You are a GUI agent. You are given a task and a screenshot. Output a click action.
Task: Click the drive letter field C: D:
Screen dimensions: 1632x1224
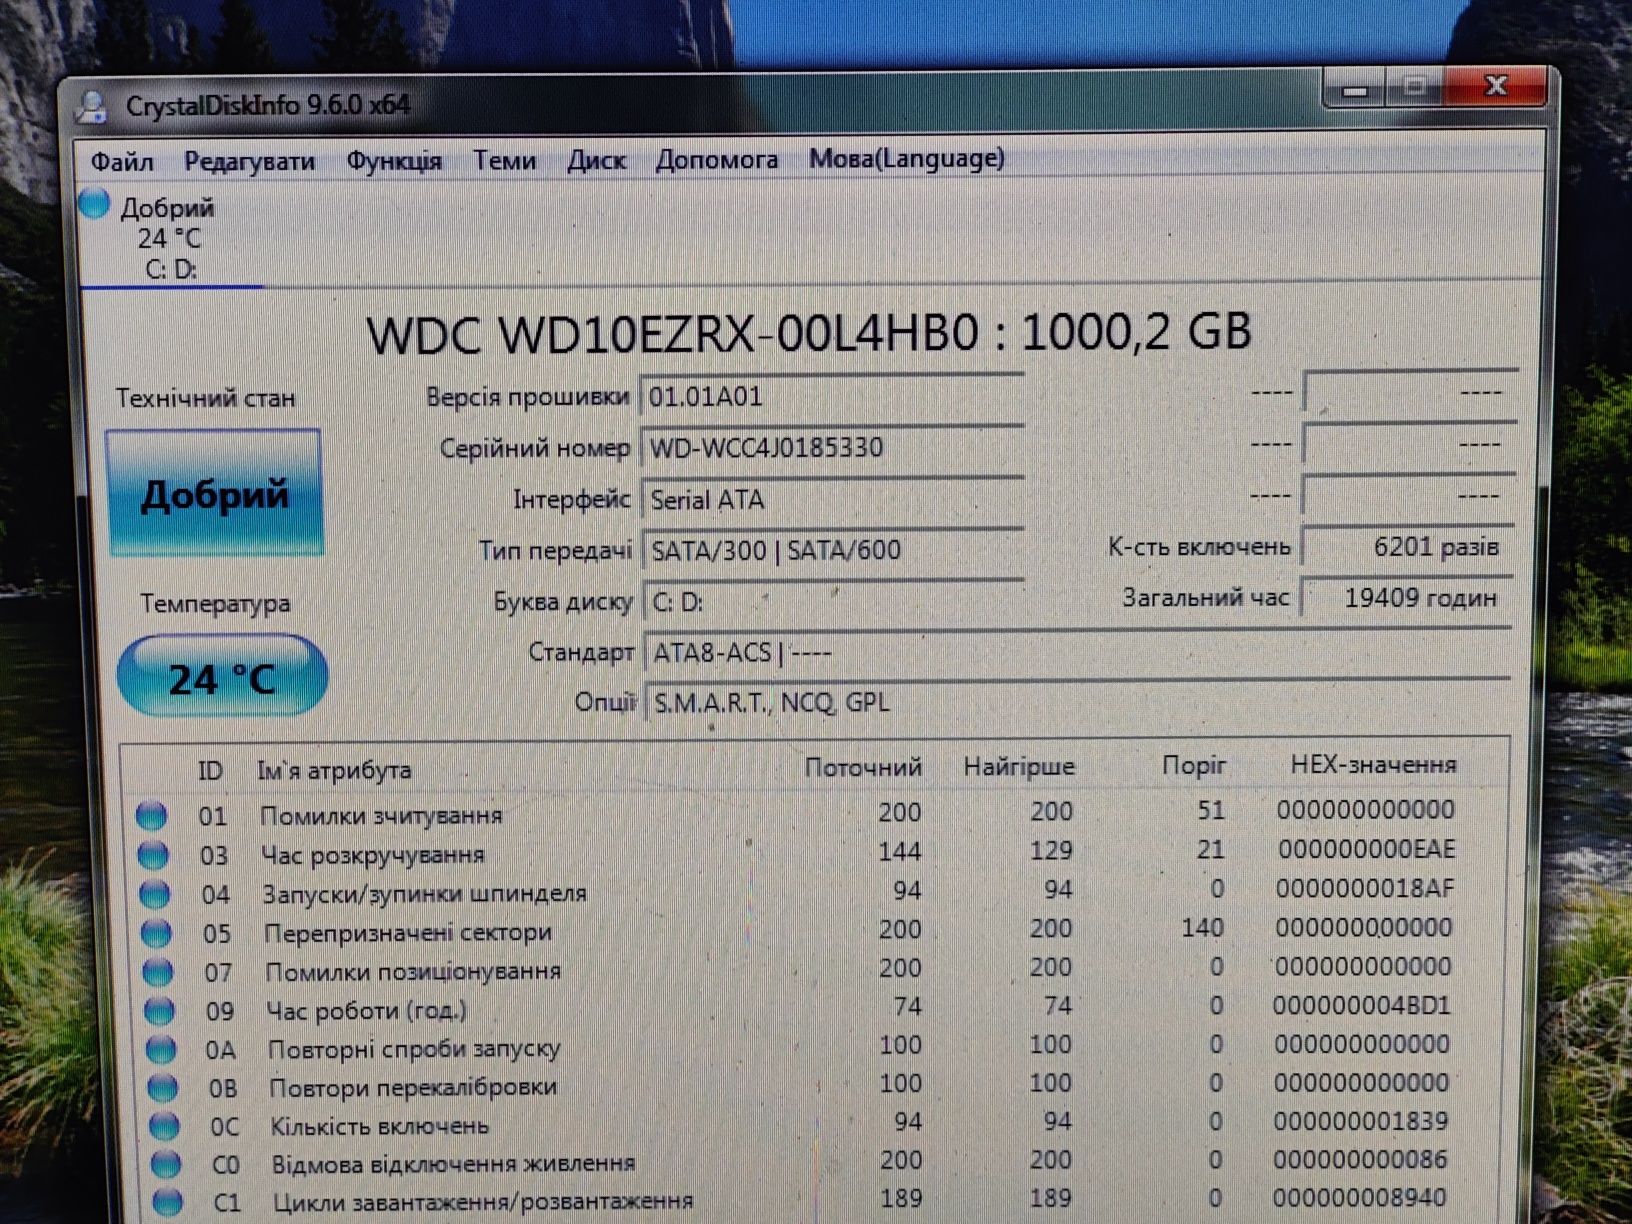[833, 602]
